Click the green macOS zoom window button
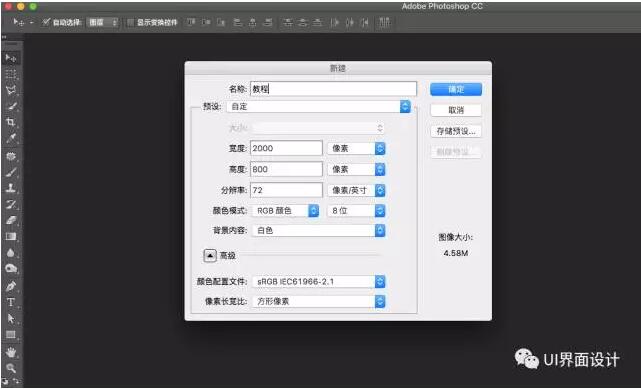The height and width of the screenshot is (389, 641). [x=33, y=7]
